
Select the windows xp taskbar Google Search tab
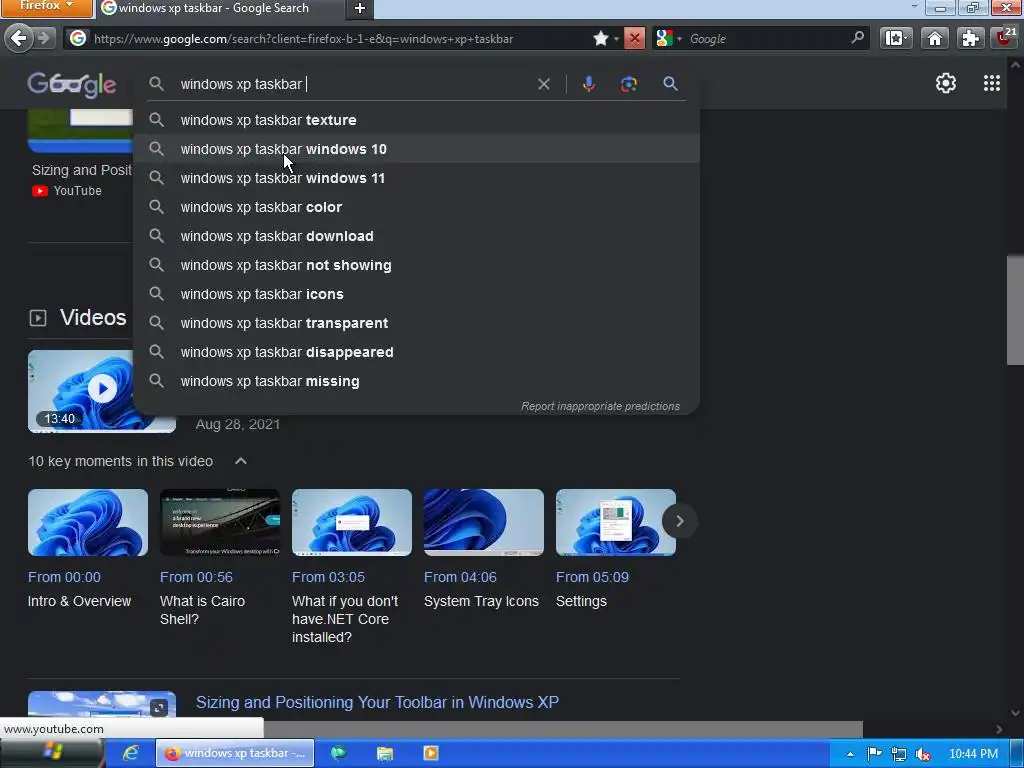tap(219, 8)
